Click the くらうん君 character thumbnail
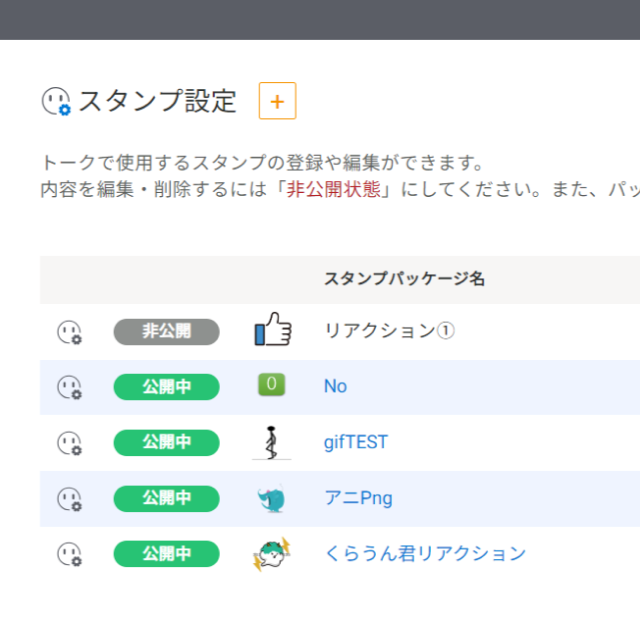The width and height of the screenshot is (640, 640). [272, 554]
